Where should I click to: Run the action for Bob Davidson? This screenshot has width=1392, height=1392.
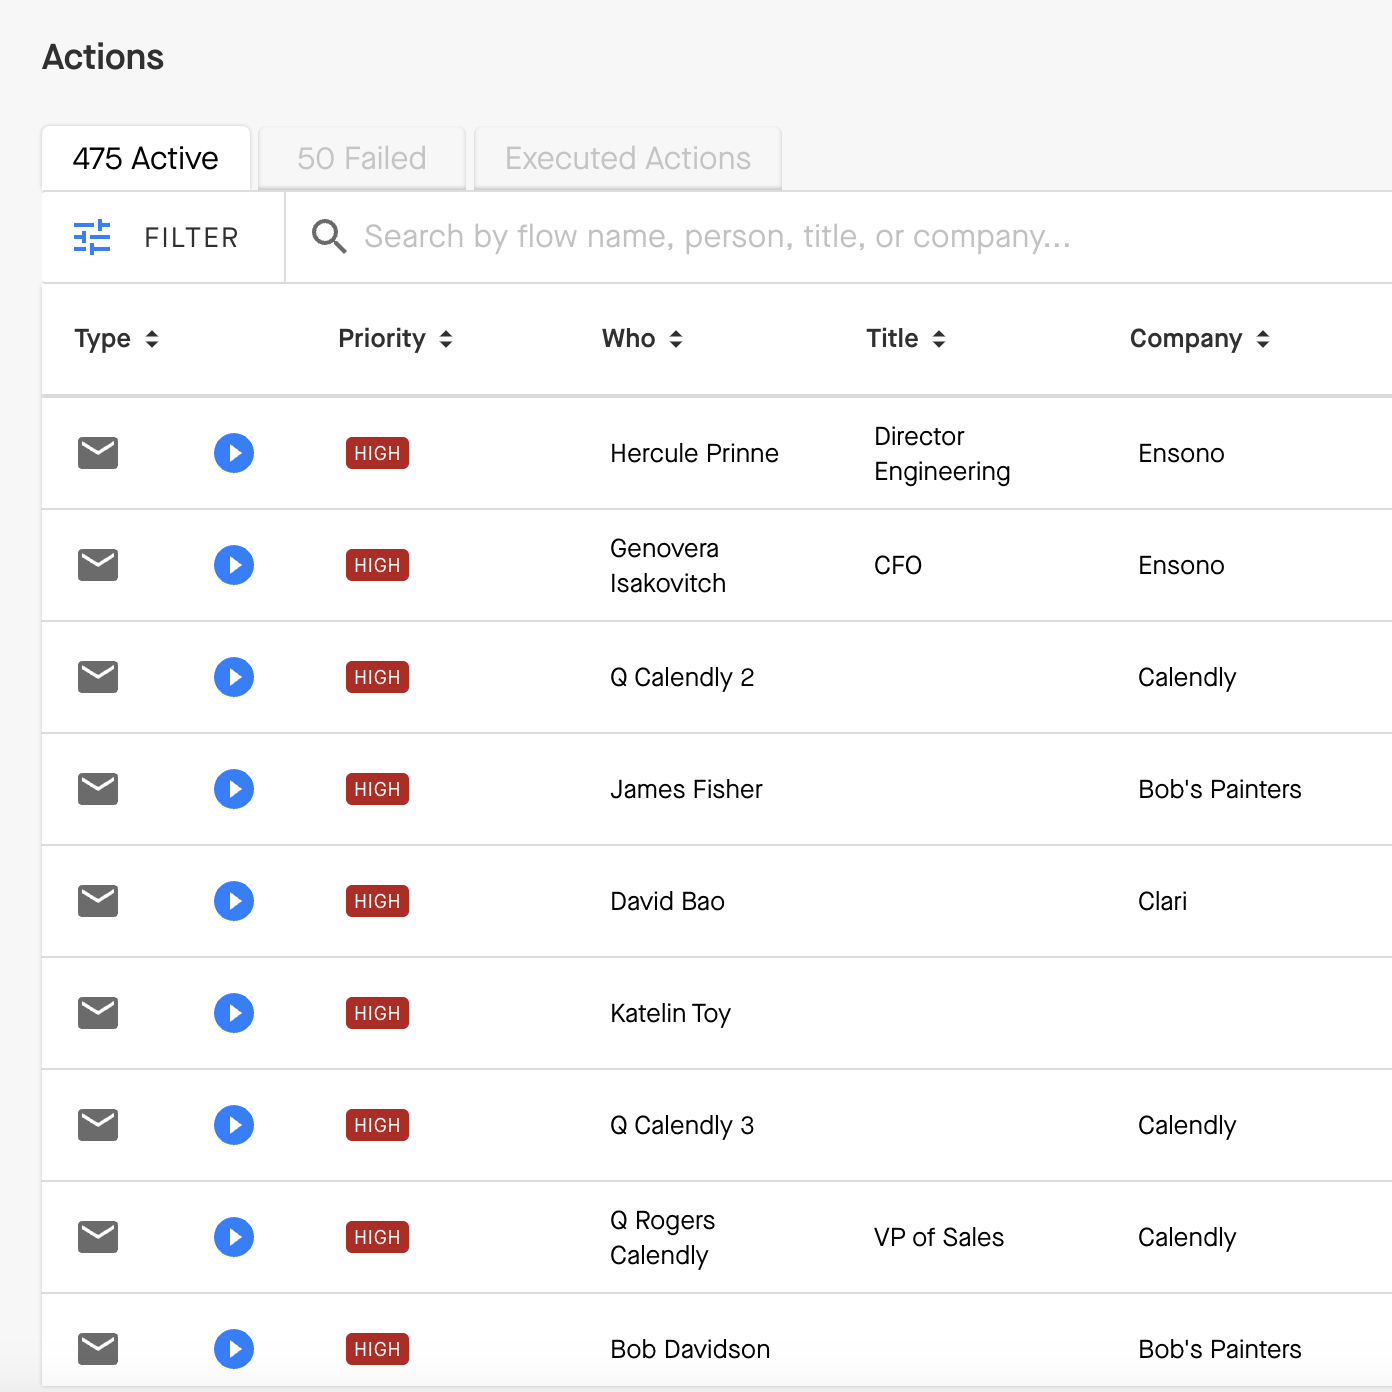point(234,1349)
